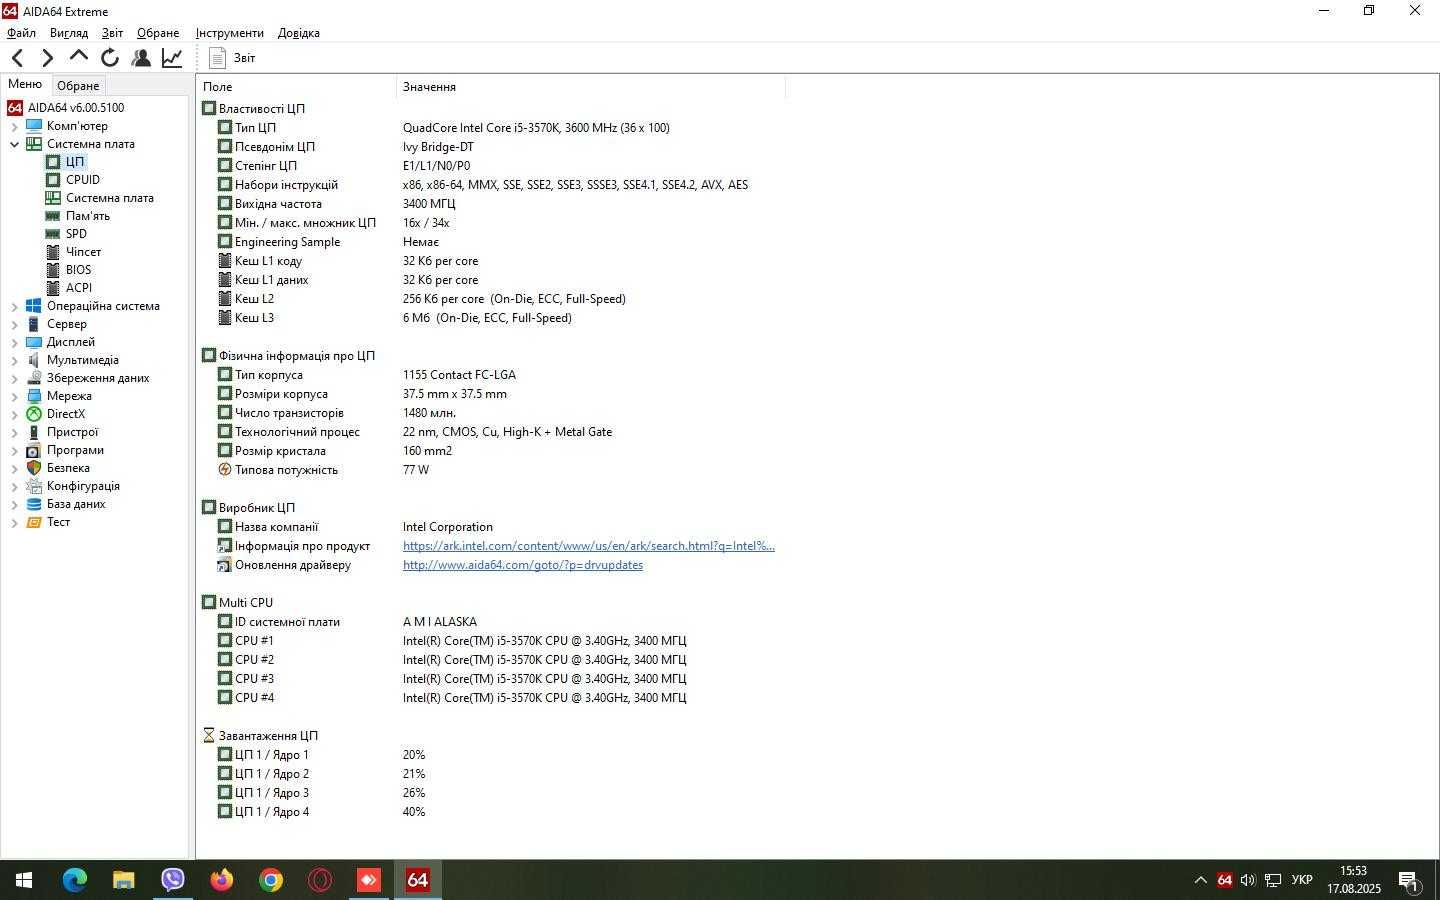Select the Системна плата child item icon

pyautogui.click(x=53, y=198)
